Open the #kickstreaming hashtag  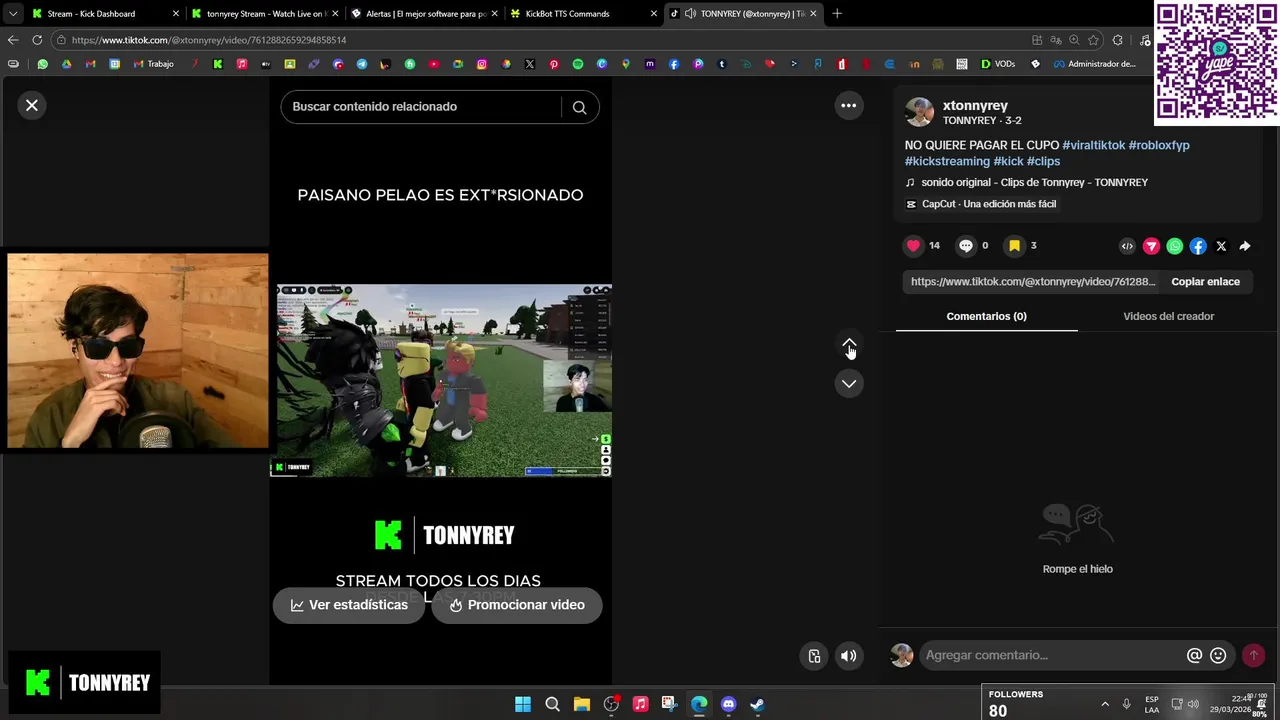tap(947, 161)
